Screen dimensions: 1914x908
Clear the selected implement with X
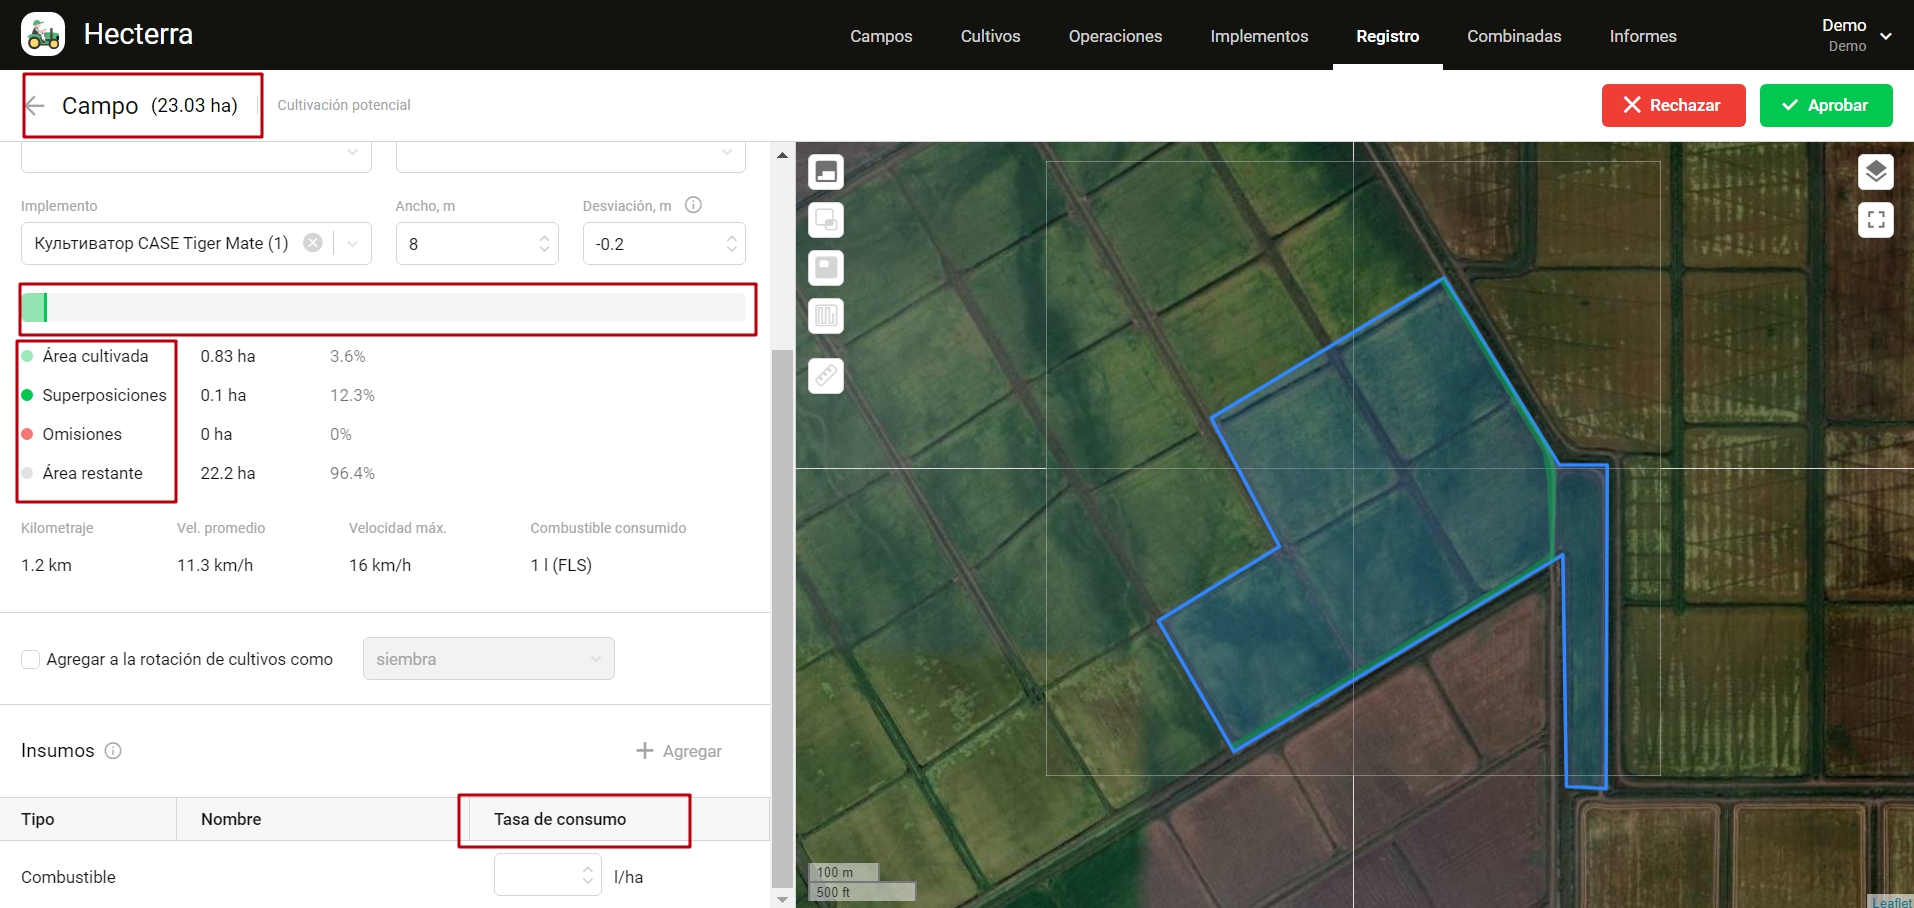313,243
